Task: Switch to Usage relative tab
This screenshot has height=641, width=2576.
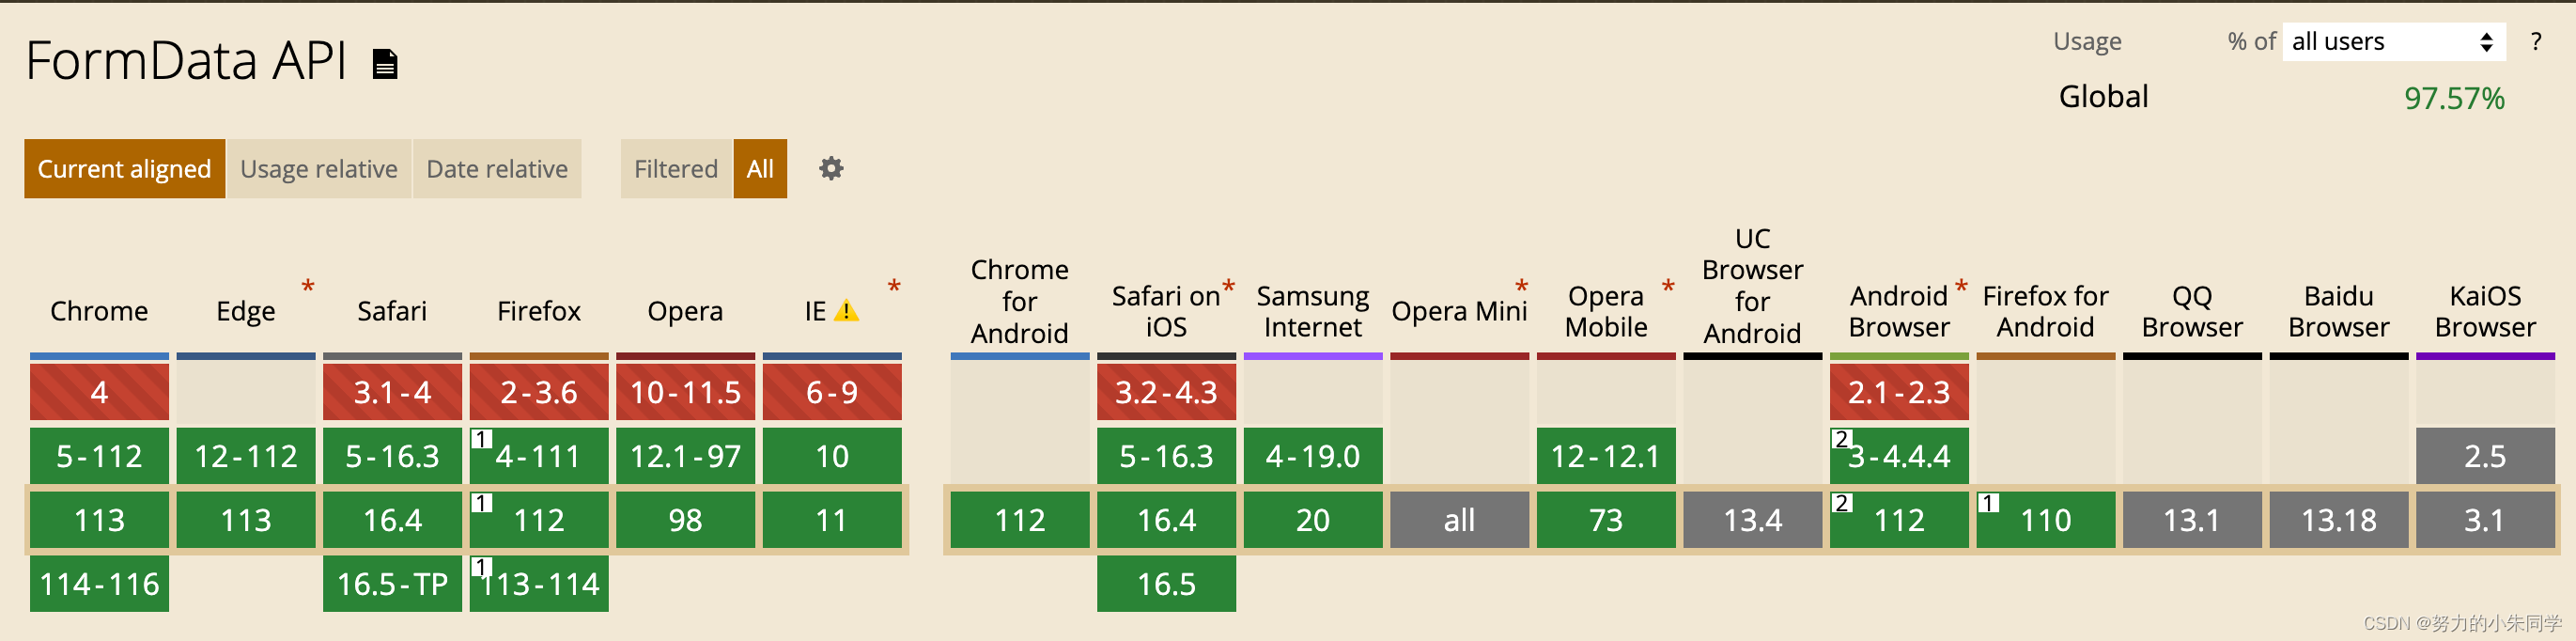Action: point(319,169)
